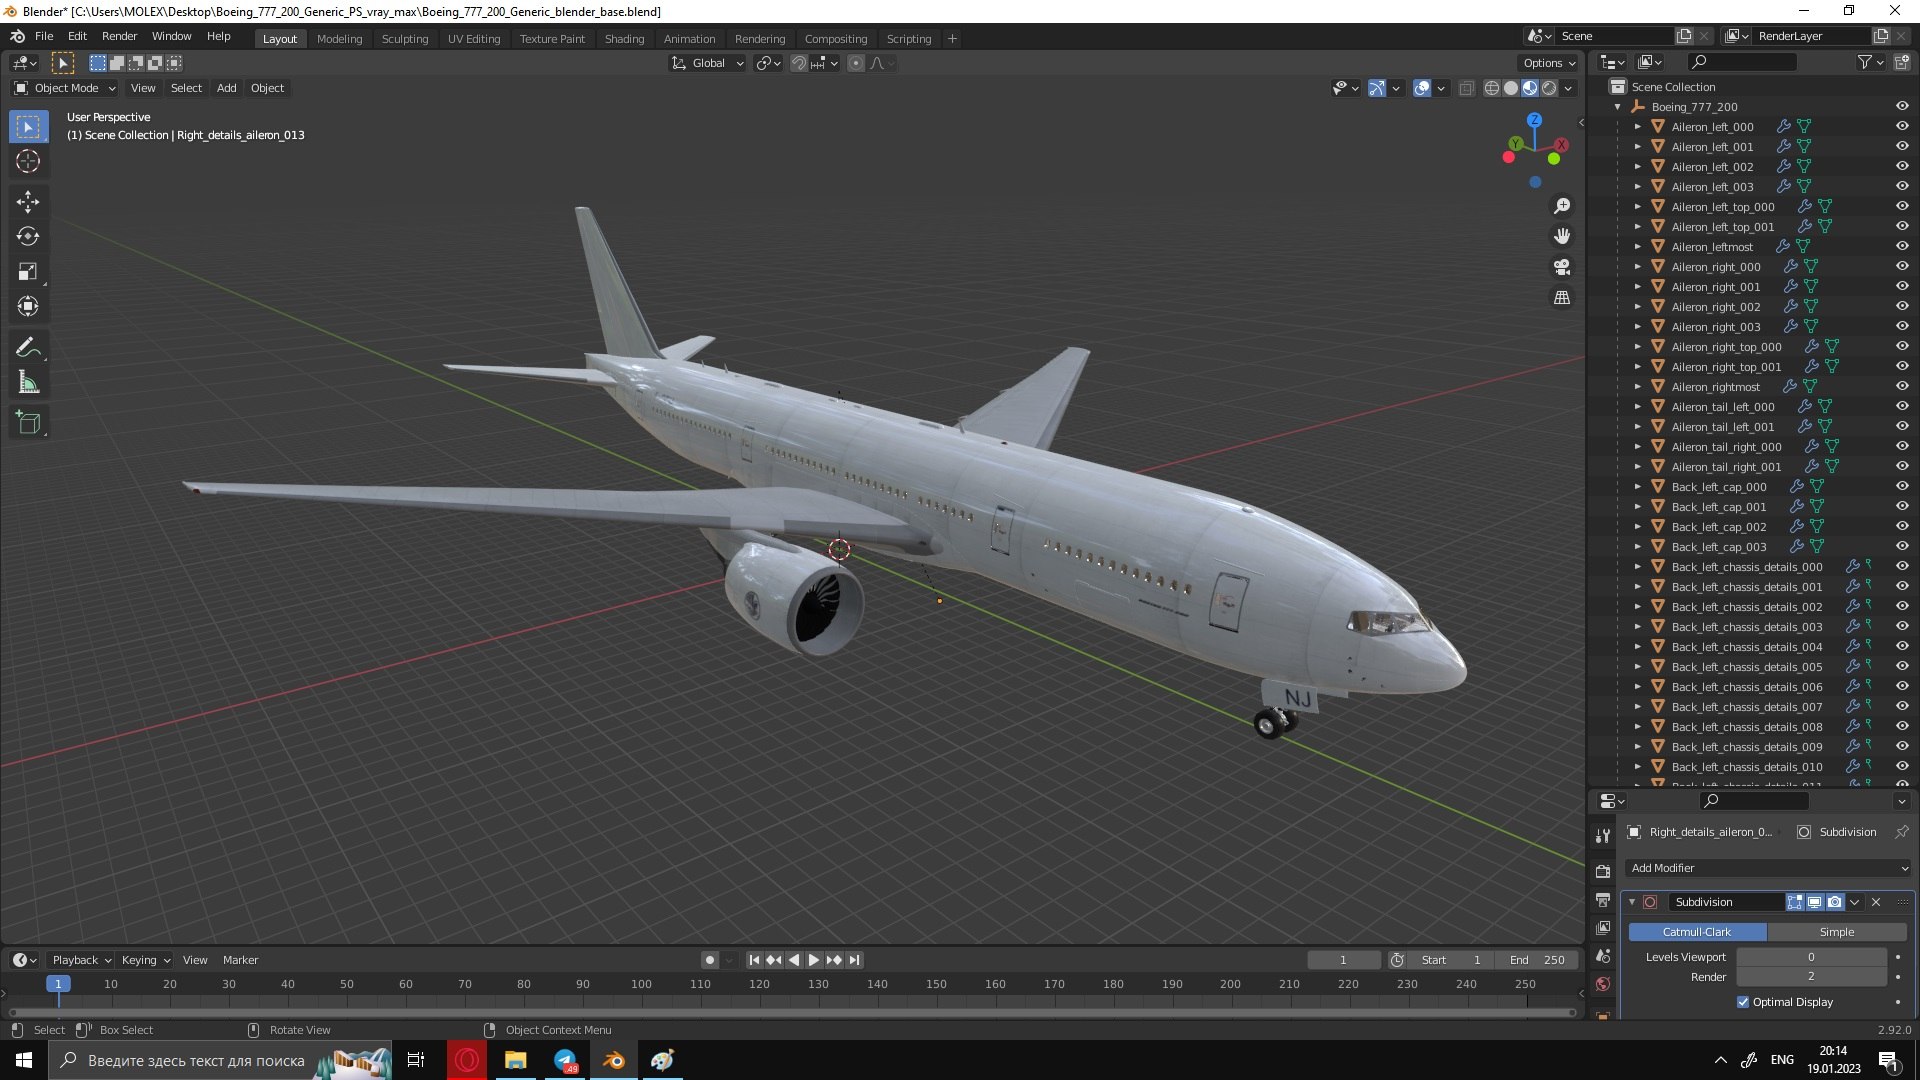Play animation forward
This screenshot has height=1080, width=1920.
pos(814,960)
